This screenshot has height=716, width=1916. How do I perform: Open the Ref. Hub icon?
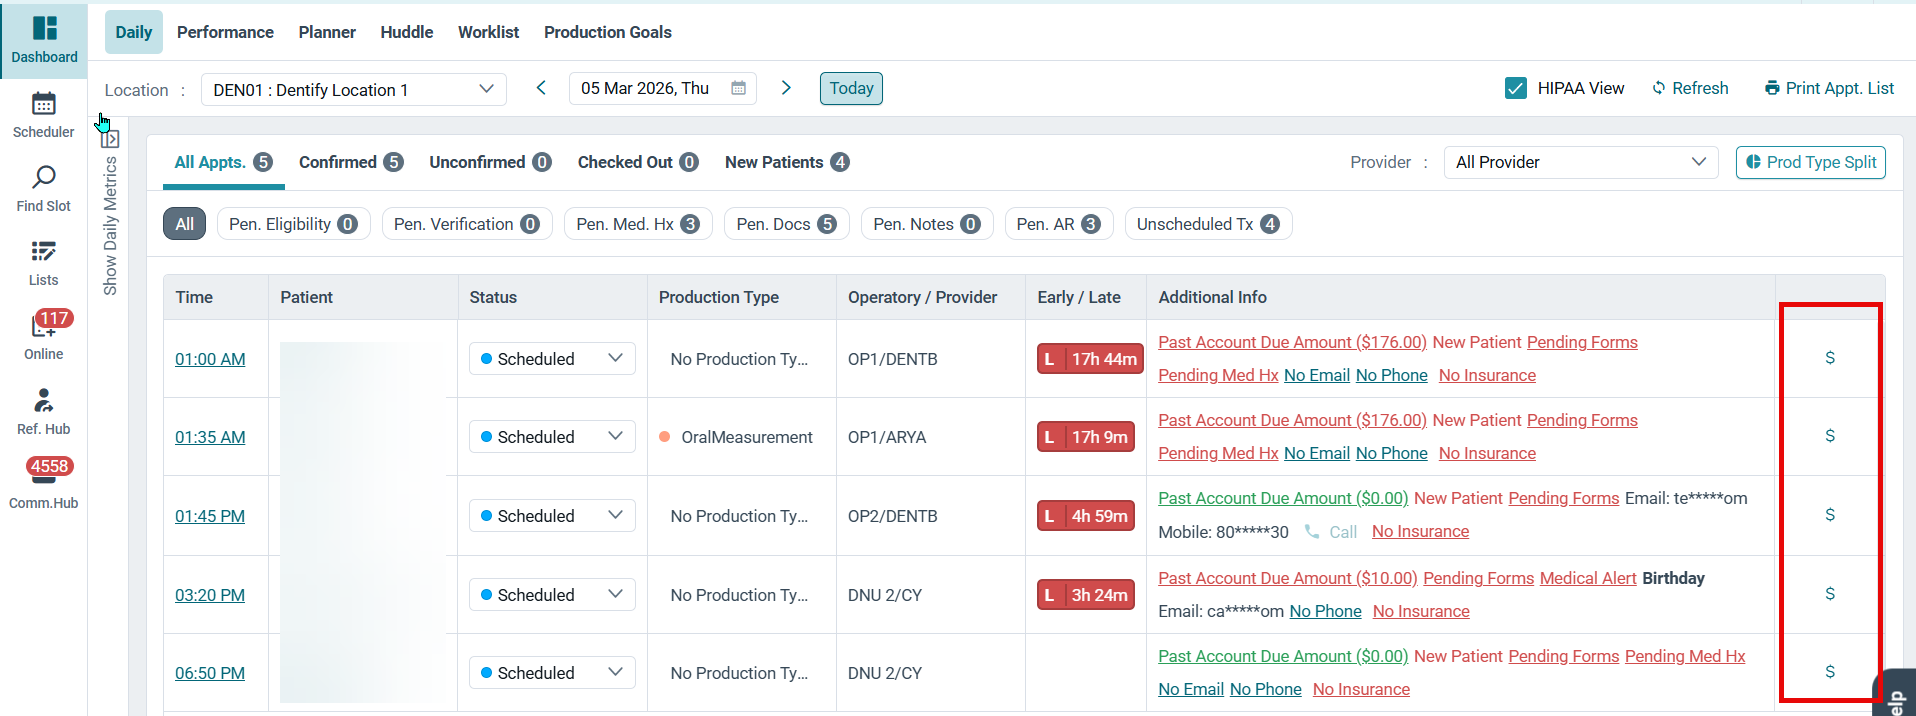click(x=43, y=400)
